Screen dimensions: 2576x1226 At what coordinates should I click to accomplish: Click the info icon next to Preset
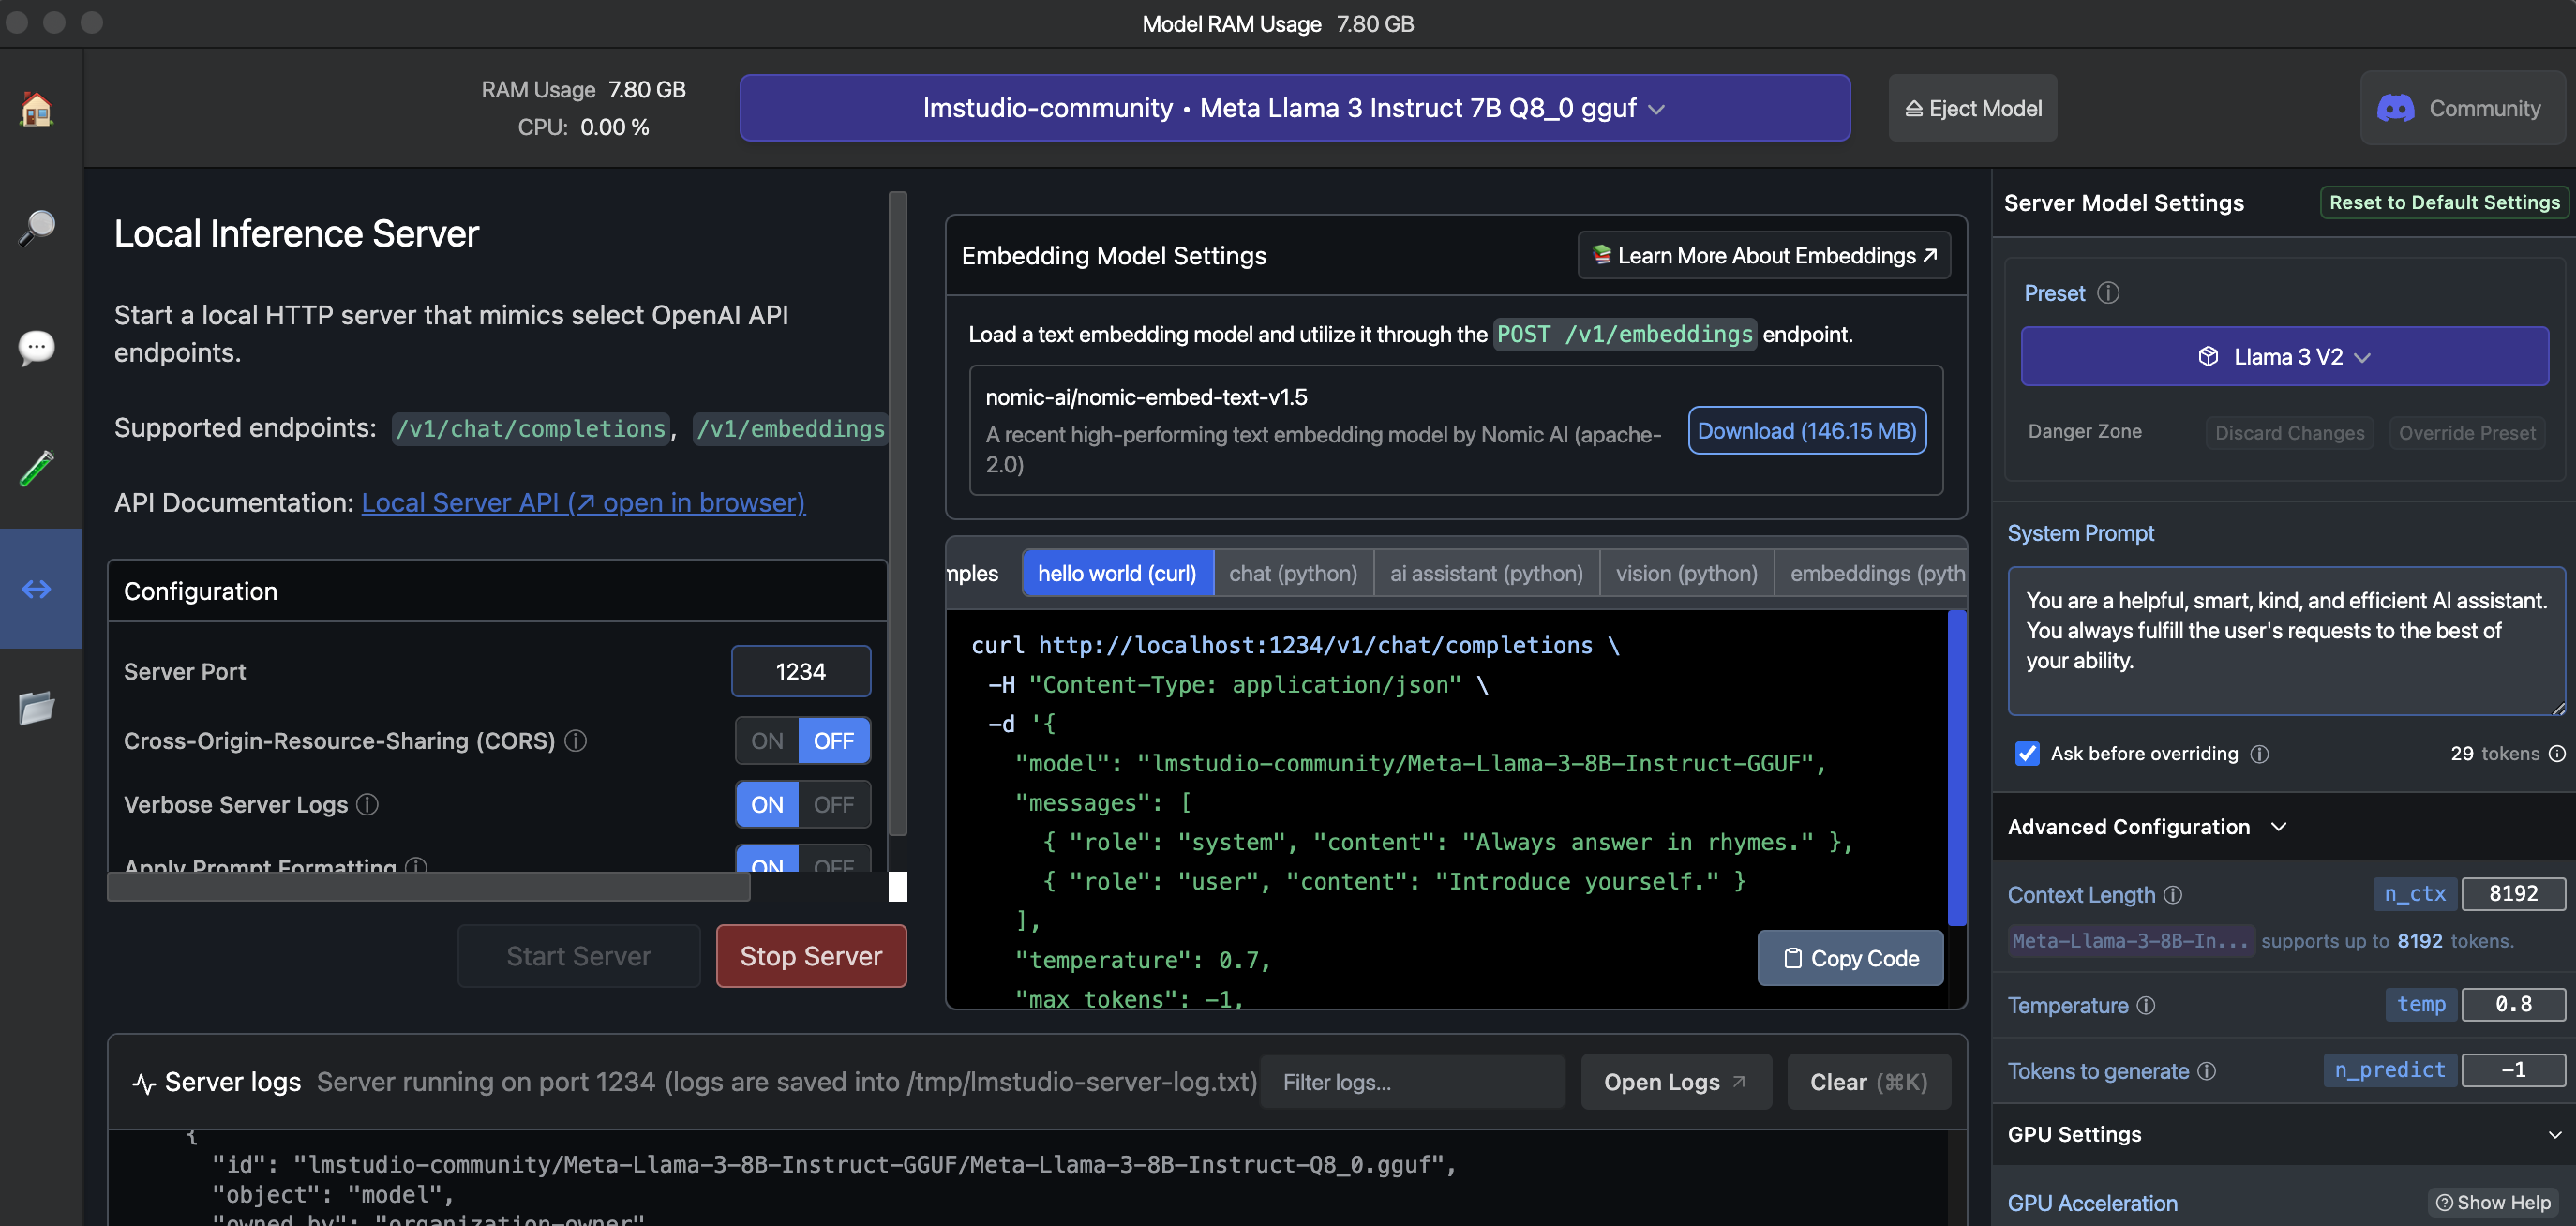click(x=2108, y=293)
